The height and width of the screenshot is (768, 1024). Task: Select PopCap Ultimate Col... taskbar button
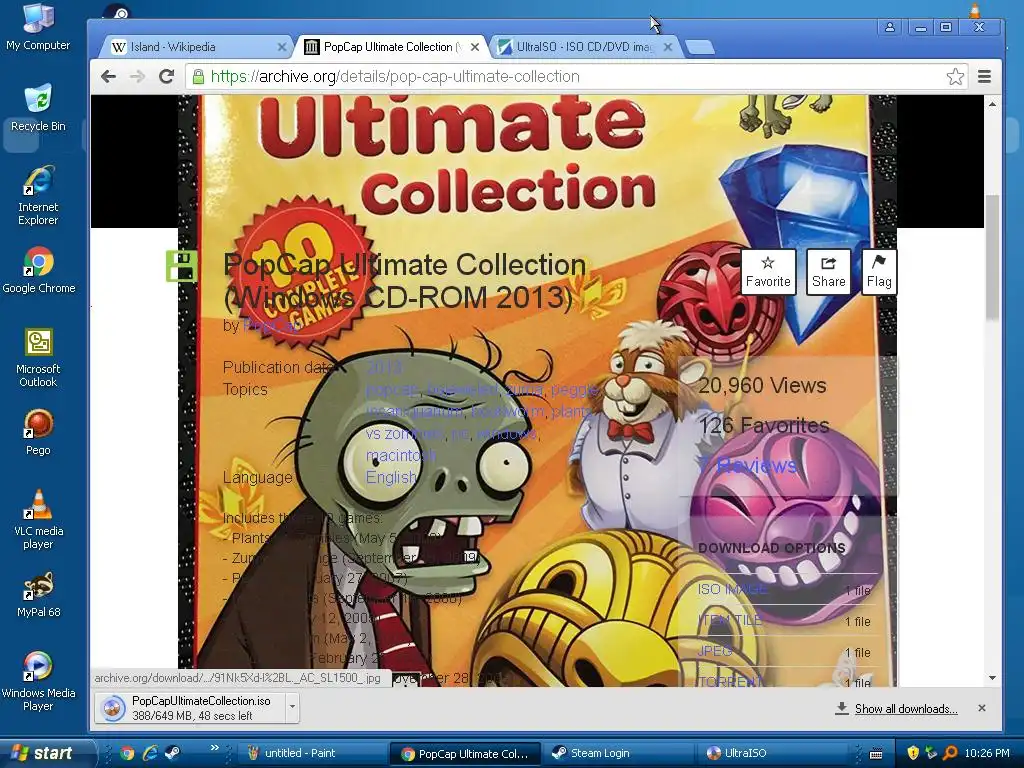point(464,754)
